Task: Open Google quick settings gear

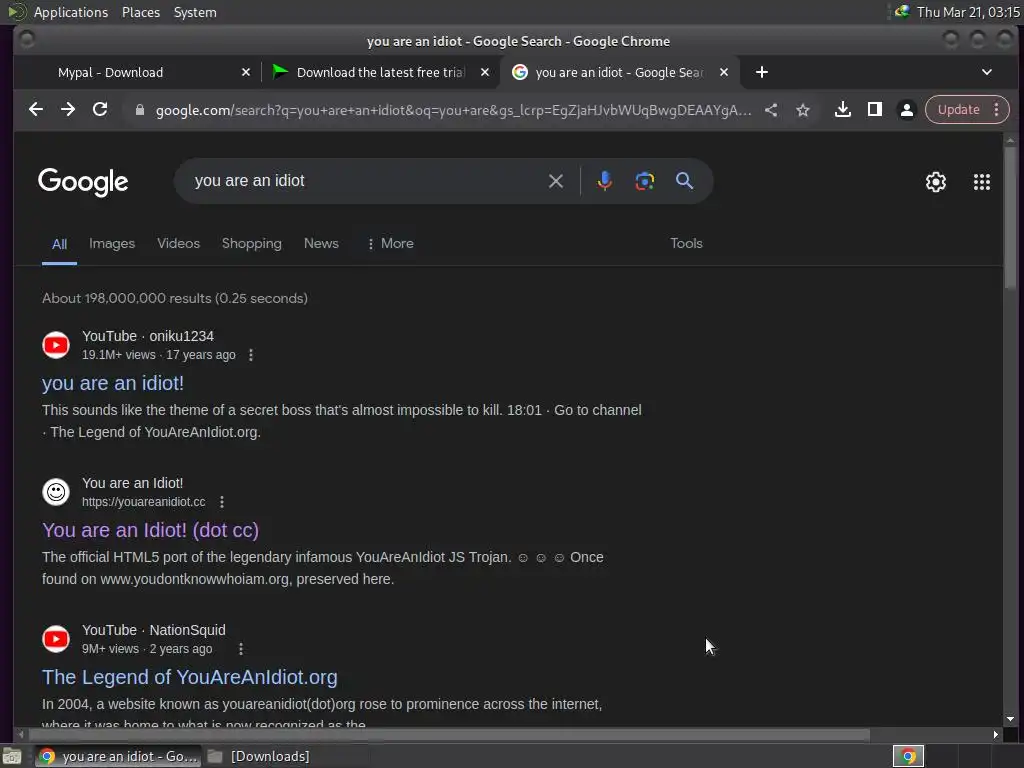Action: point(936,182)
